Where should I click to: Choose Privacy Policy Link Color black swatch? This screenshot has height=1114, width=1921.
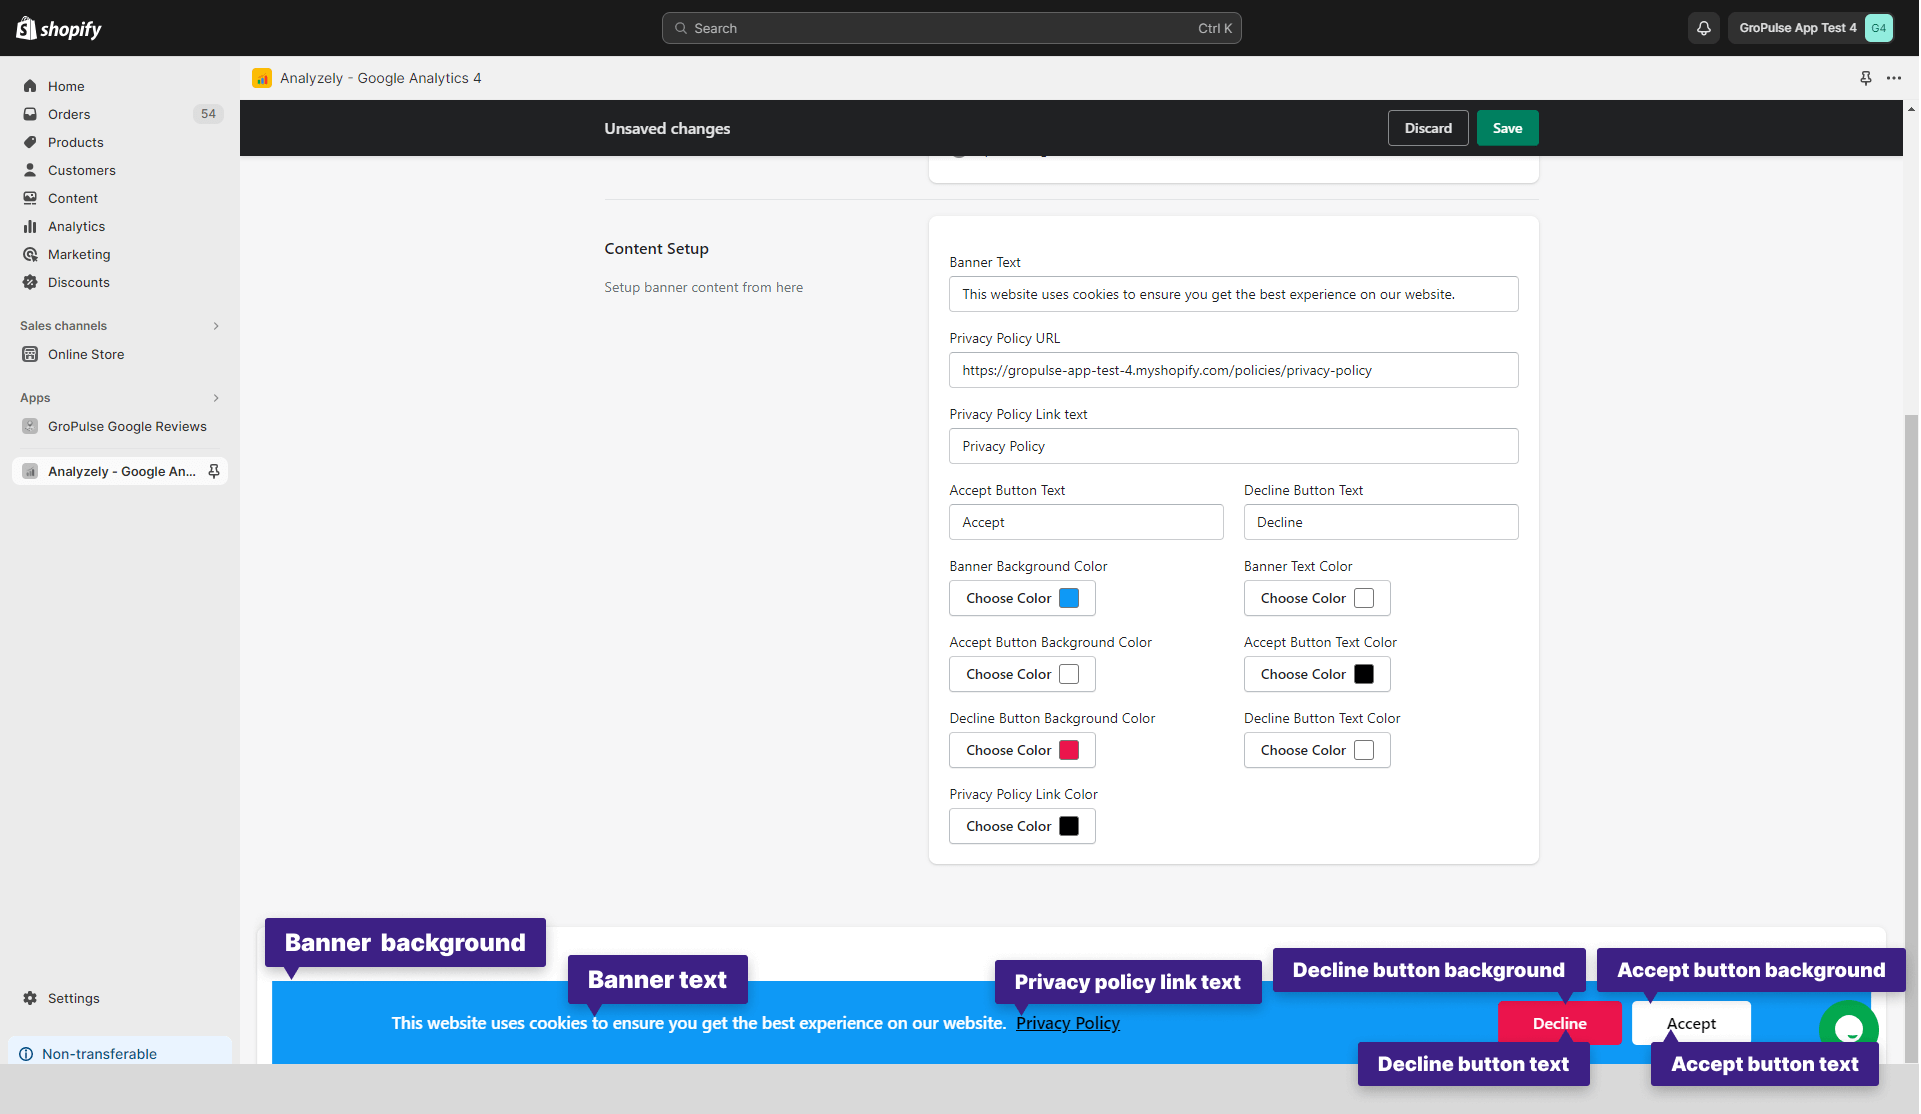coord(1069,826)
